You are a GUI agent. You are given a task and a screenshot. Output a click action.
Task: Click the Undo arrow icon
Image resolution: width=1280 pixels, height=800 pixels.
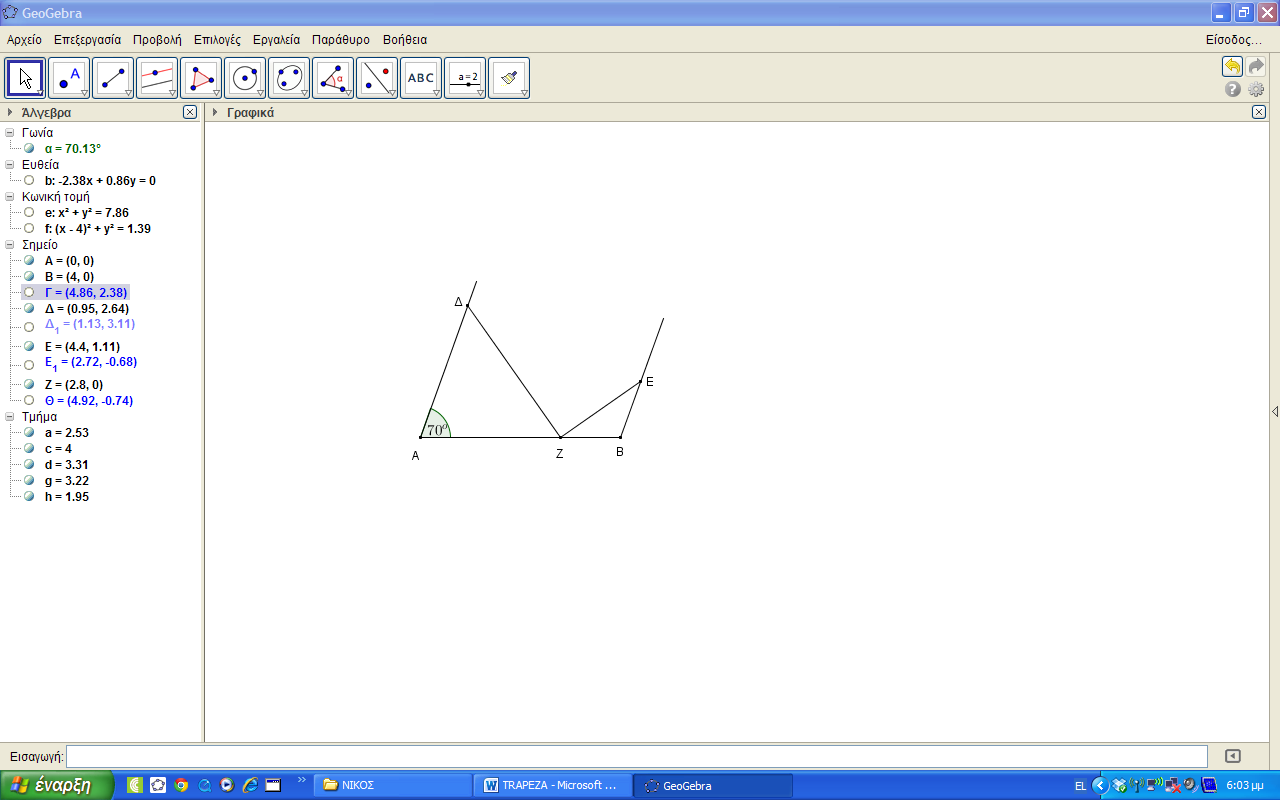coord(1232,67)
